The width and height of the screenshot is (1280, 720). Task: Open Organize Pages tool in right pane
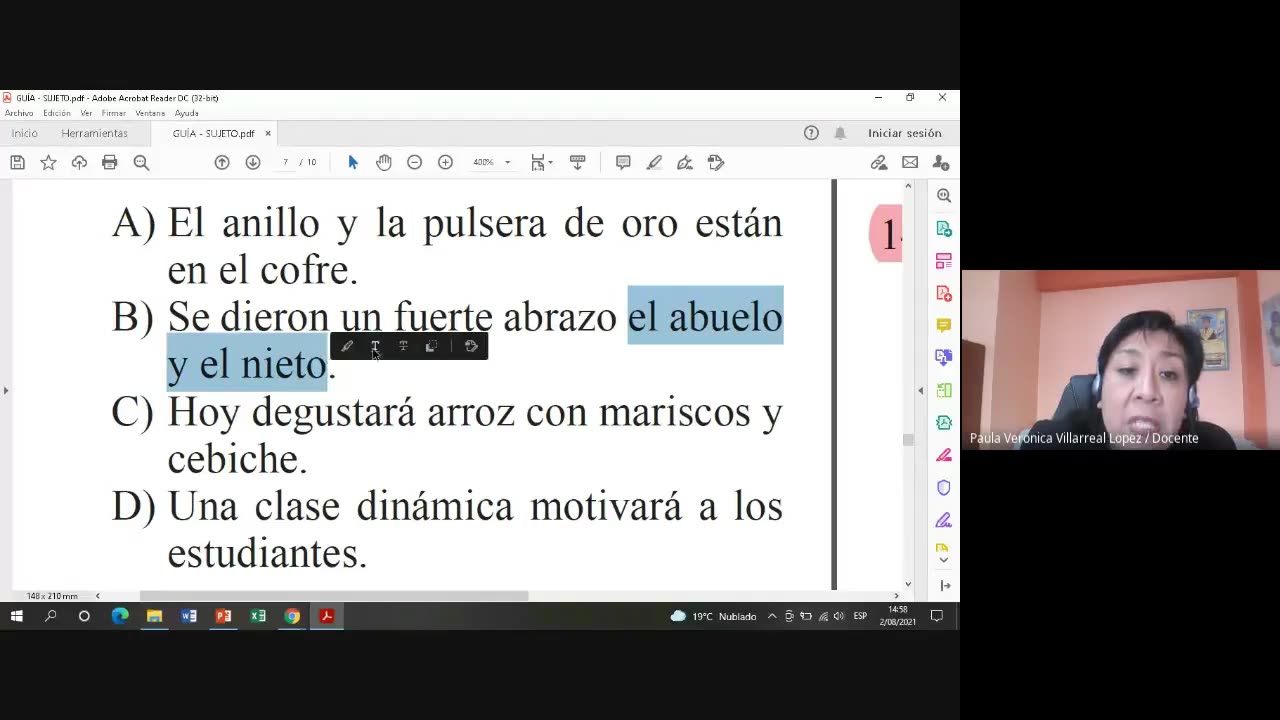coord(944,390)
